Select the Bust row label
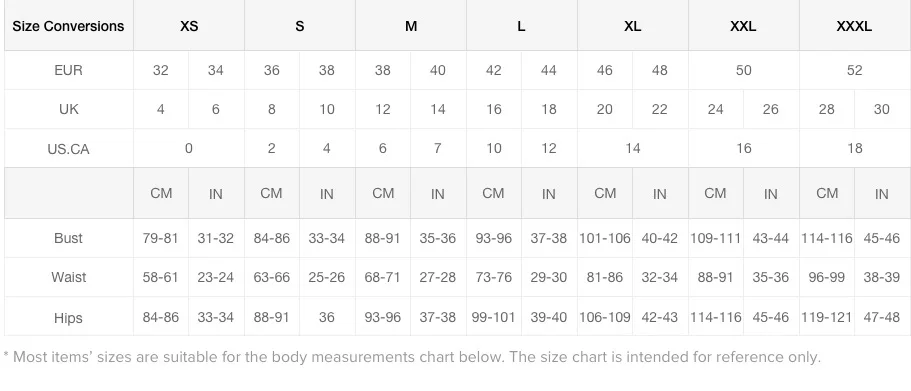This screenshot has height=391, width=911. coord(69,238)
